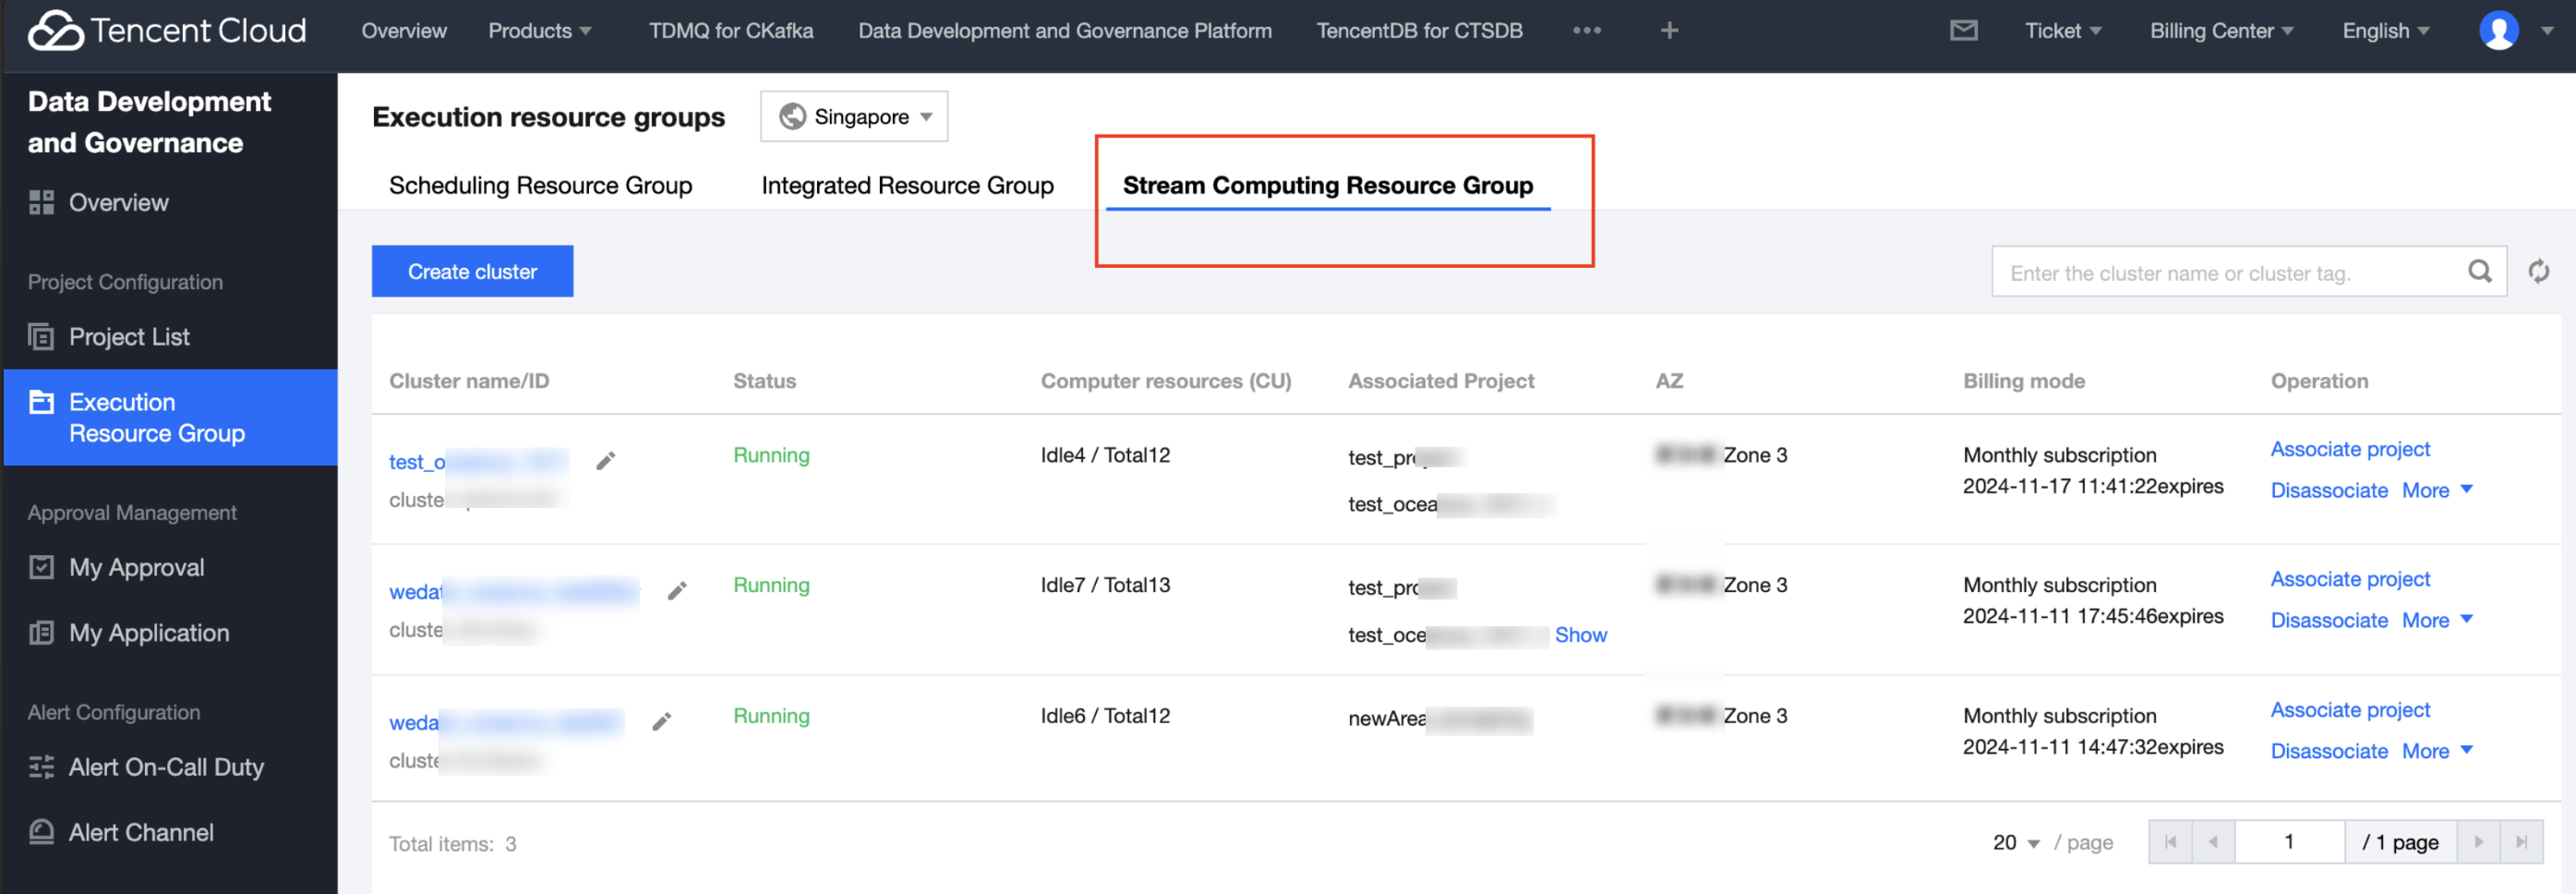Viewport: 2576px width, 894px height.
Task: Open the 20 per page size selector
Action: click(x=2015, y=842)
